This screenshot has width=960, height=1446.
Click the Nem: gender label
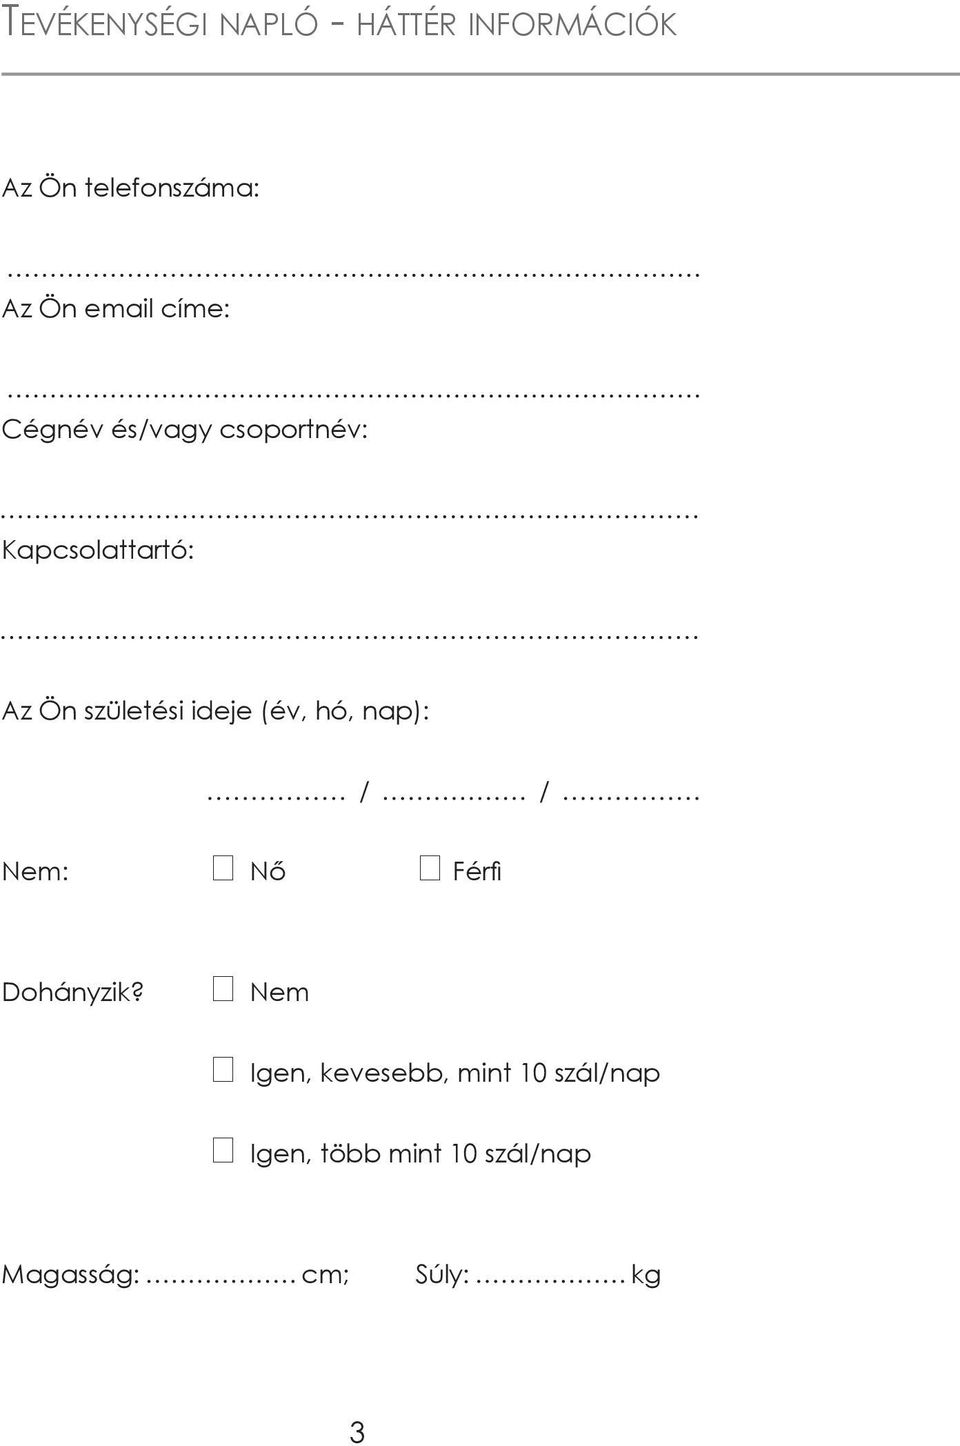point(35,871)
